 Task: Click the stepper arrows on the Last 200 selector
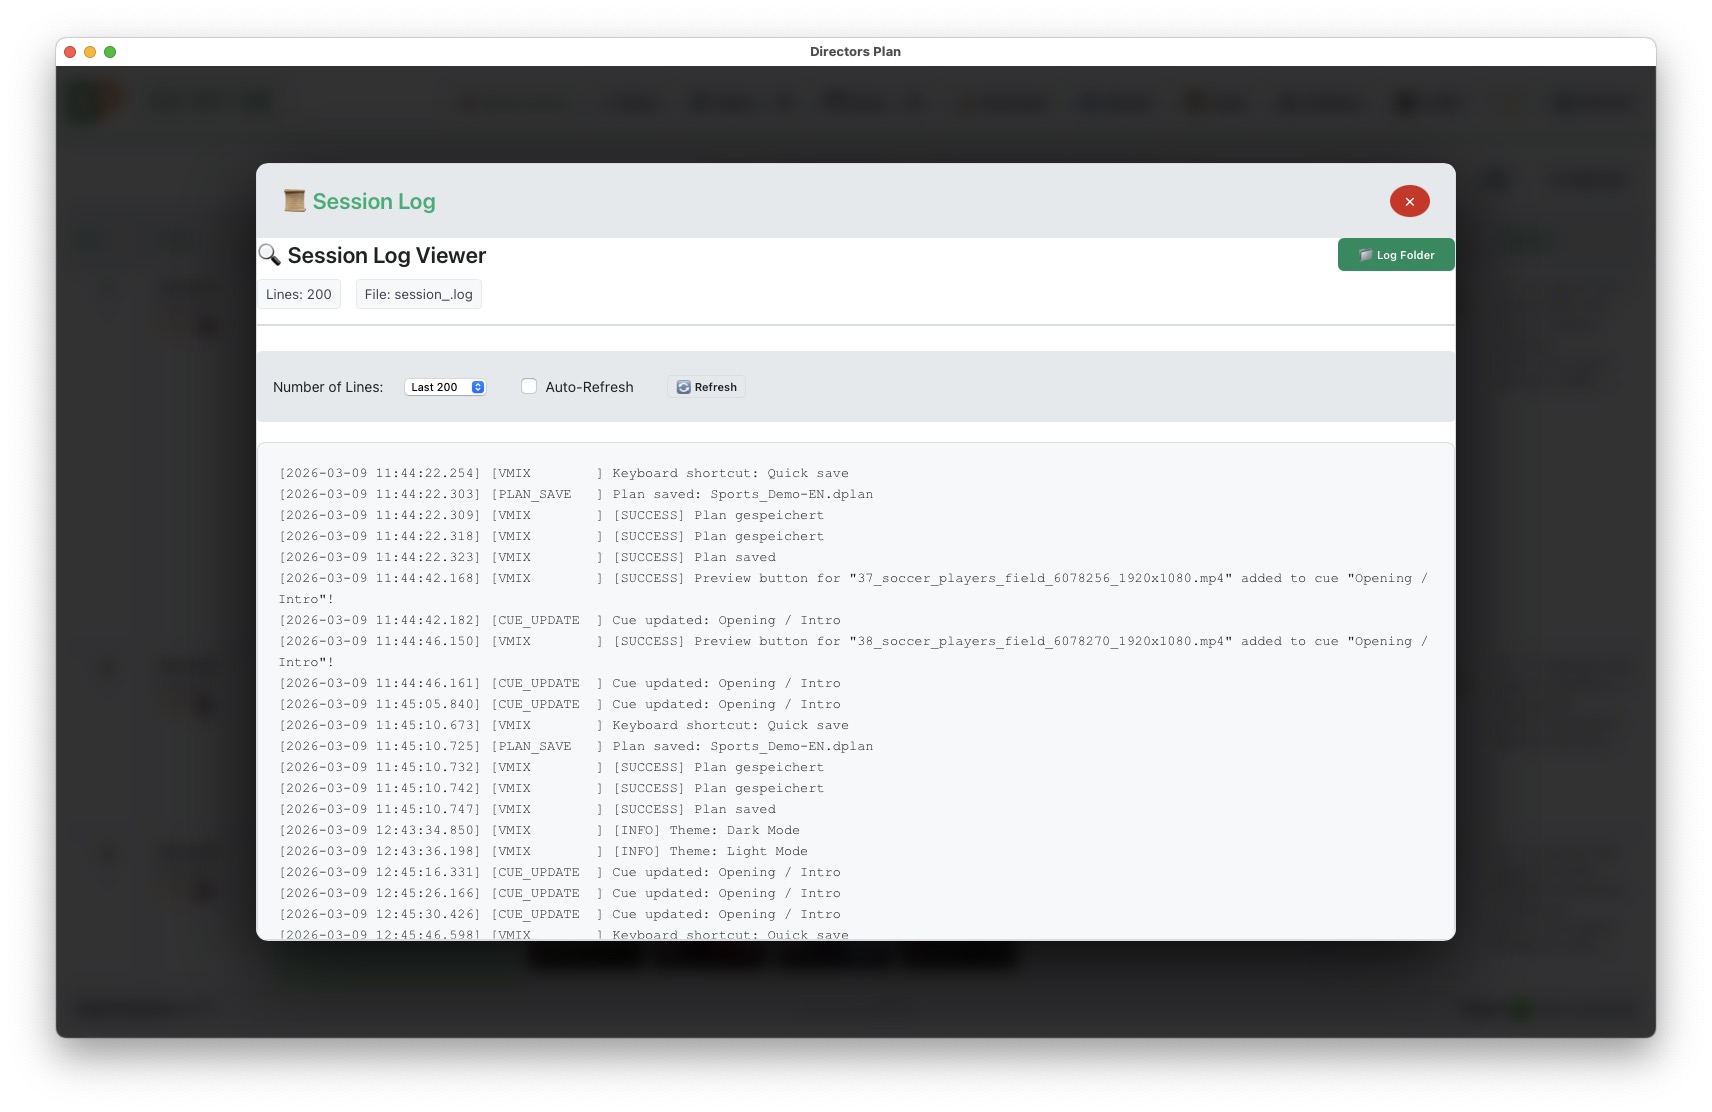478,386
